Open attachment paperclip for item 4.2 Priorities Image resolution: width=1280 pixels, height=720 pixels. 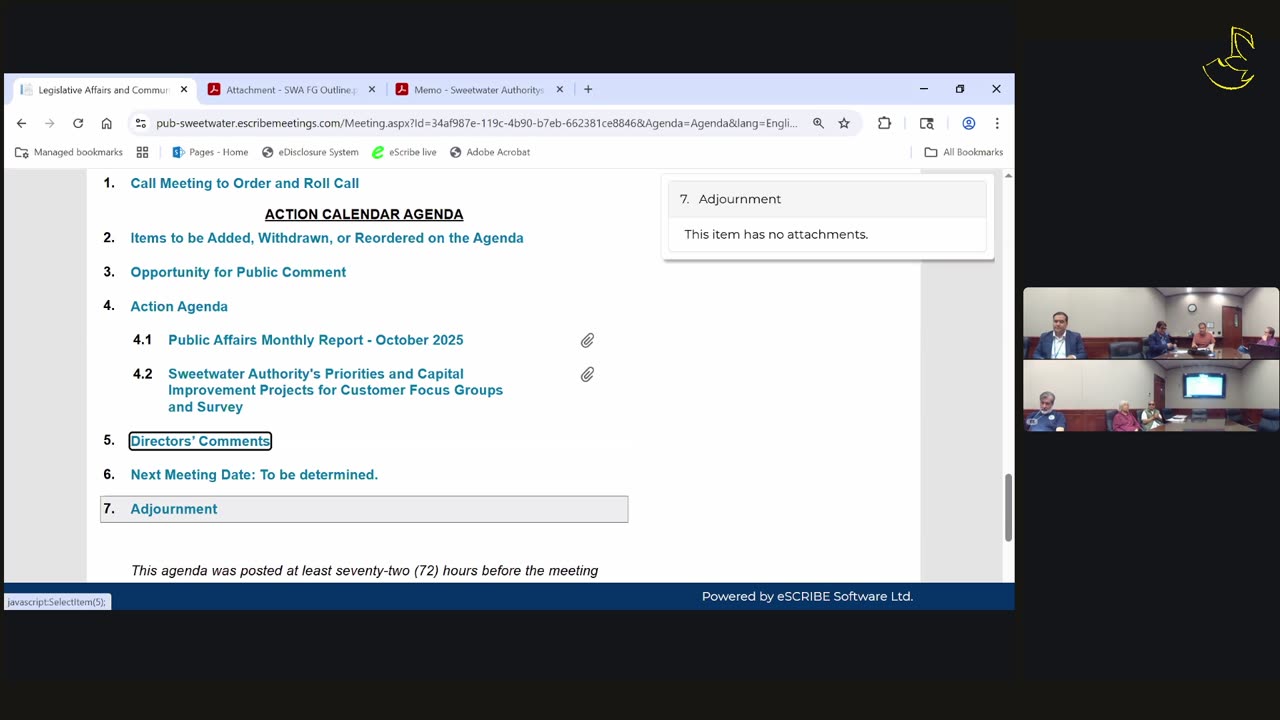point(587,375)
